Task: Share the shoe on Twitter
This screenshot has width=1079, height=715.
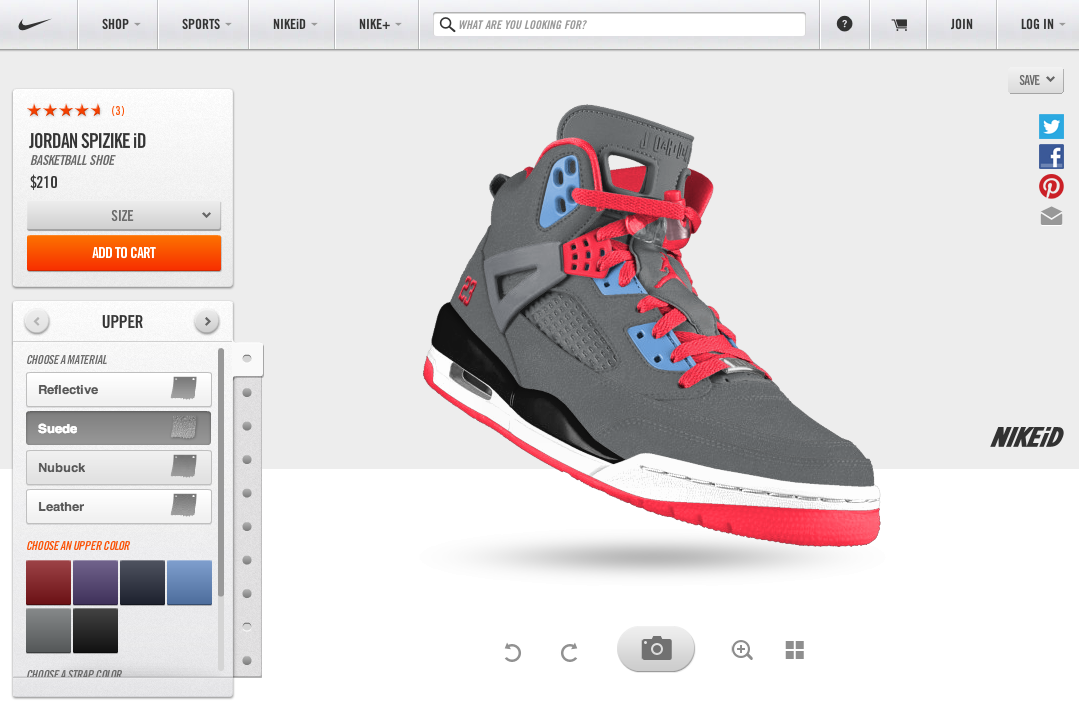Action: [x=1051, y=127]
